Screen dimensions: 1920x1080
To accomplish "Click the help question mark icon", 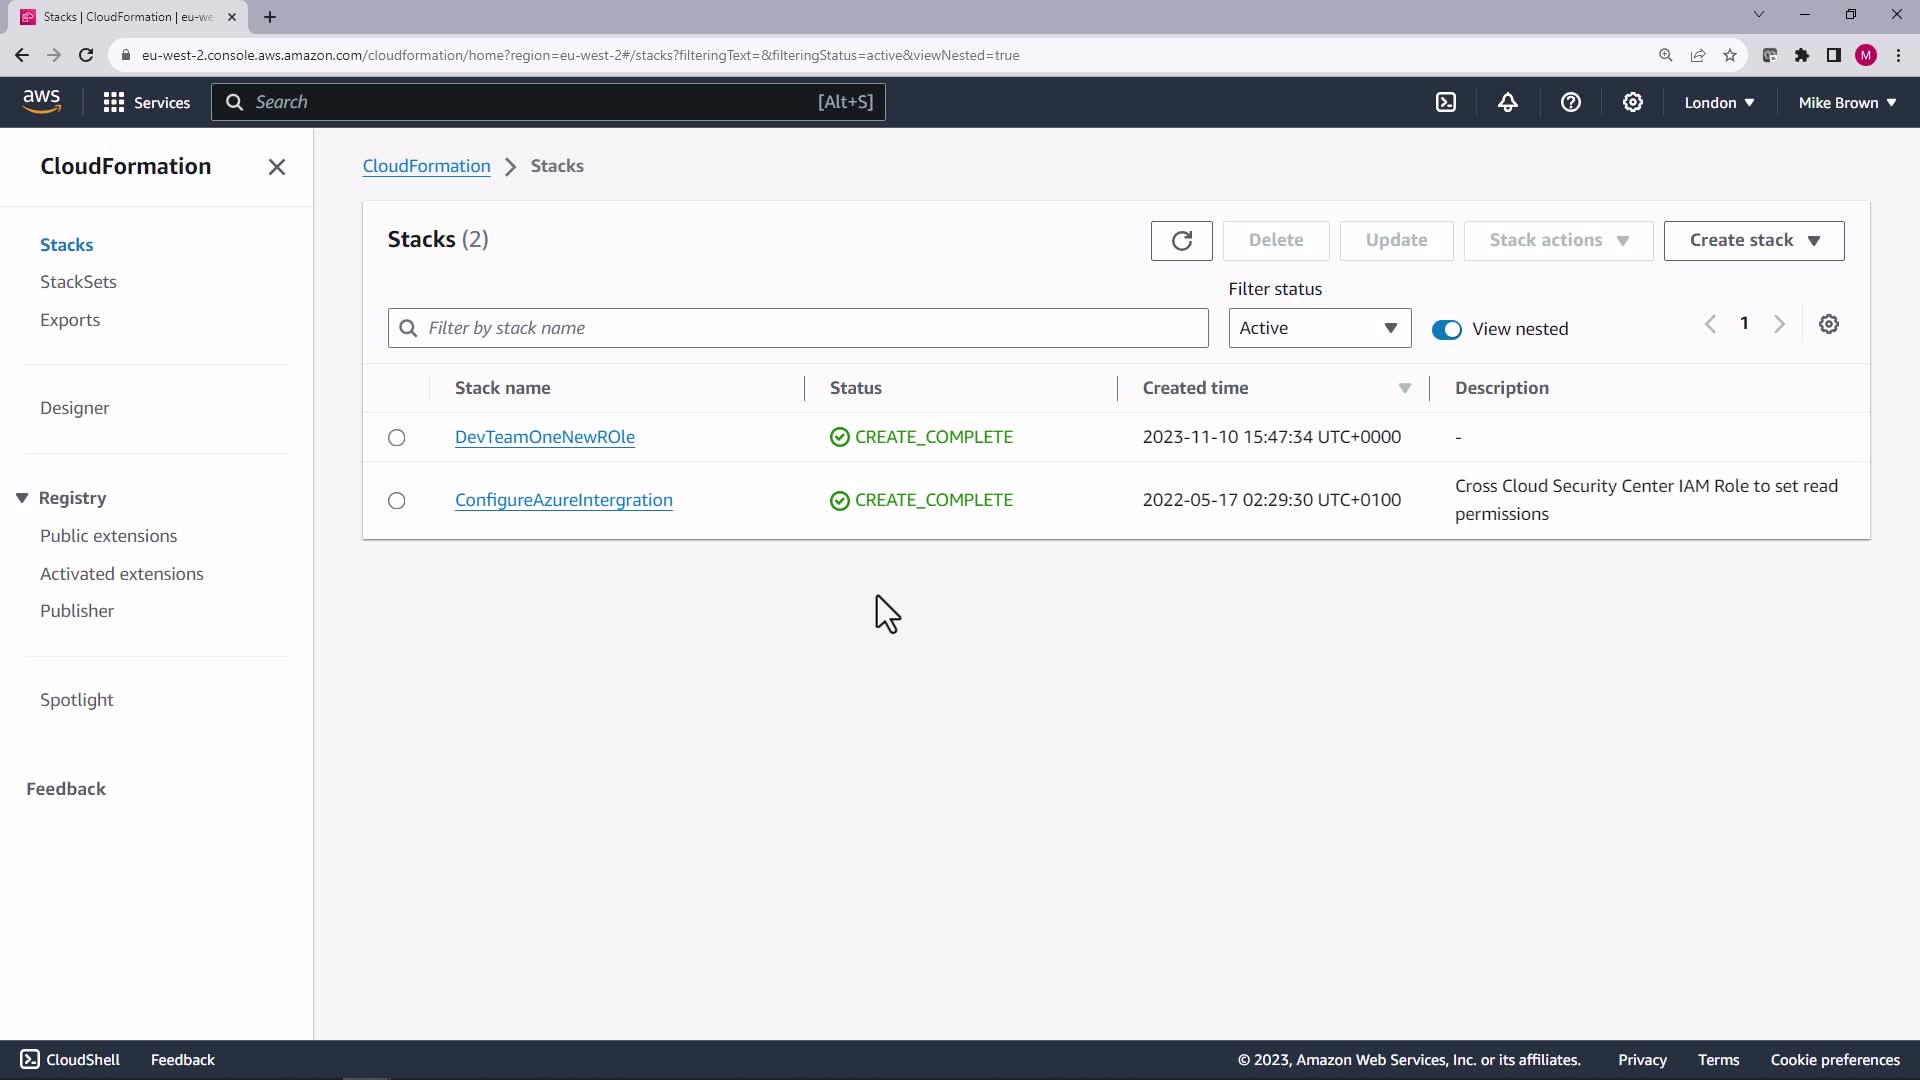I will coord(1570,102).
